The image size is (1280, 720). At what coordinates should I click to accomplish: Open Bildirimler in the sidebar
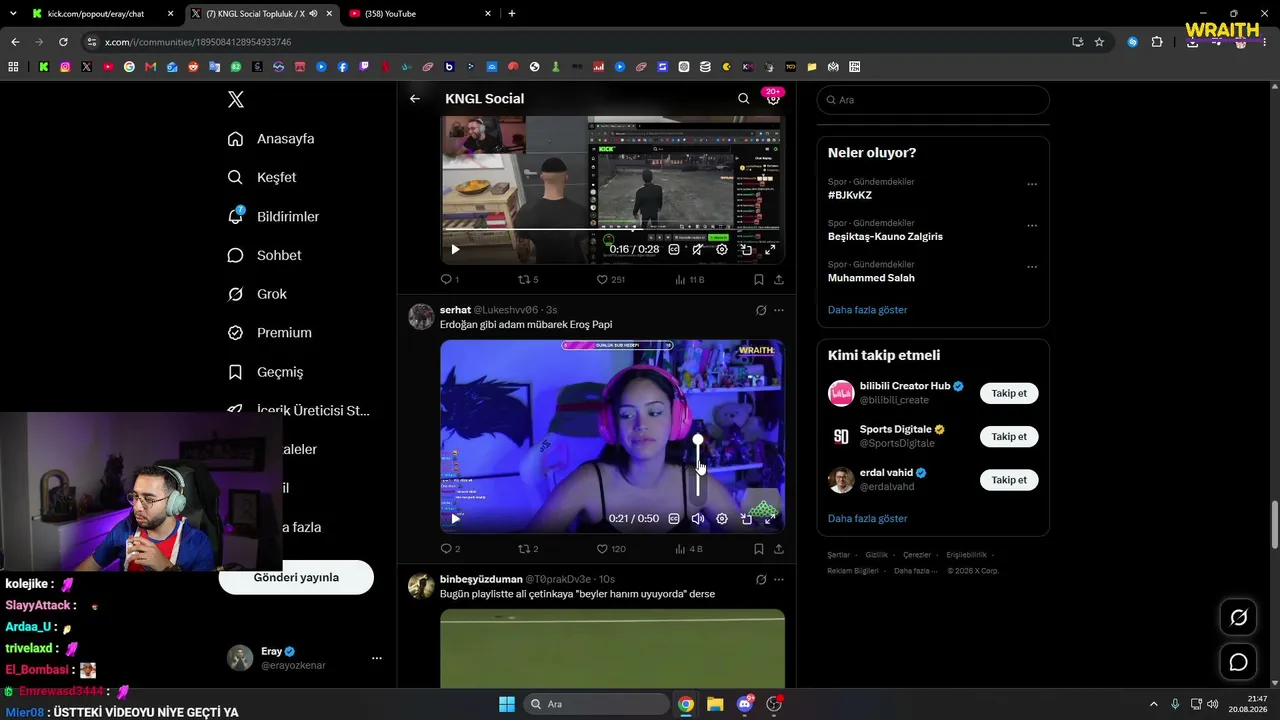click(273, 216)
